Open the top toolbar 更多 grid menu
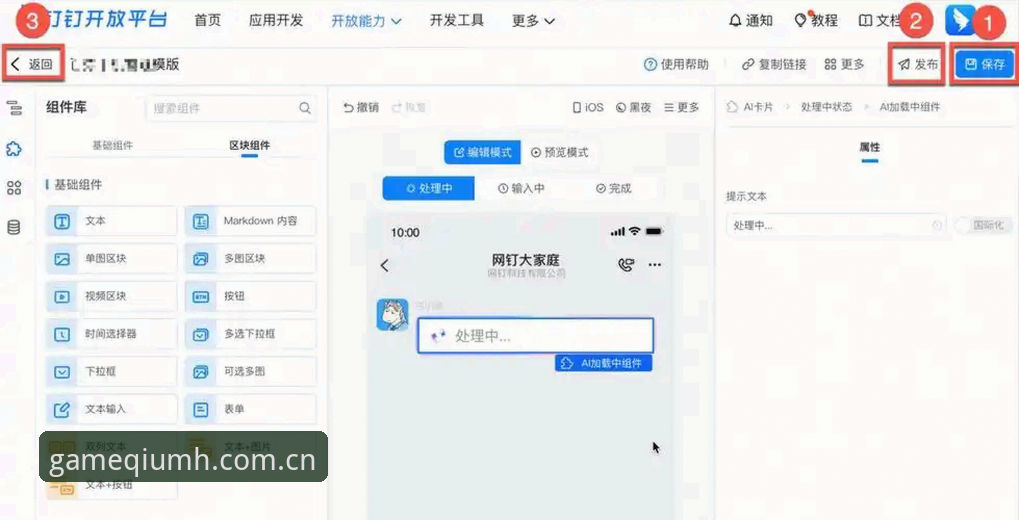The width and height of the screenshot is (1019, 520). click(x=844, y=64)
